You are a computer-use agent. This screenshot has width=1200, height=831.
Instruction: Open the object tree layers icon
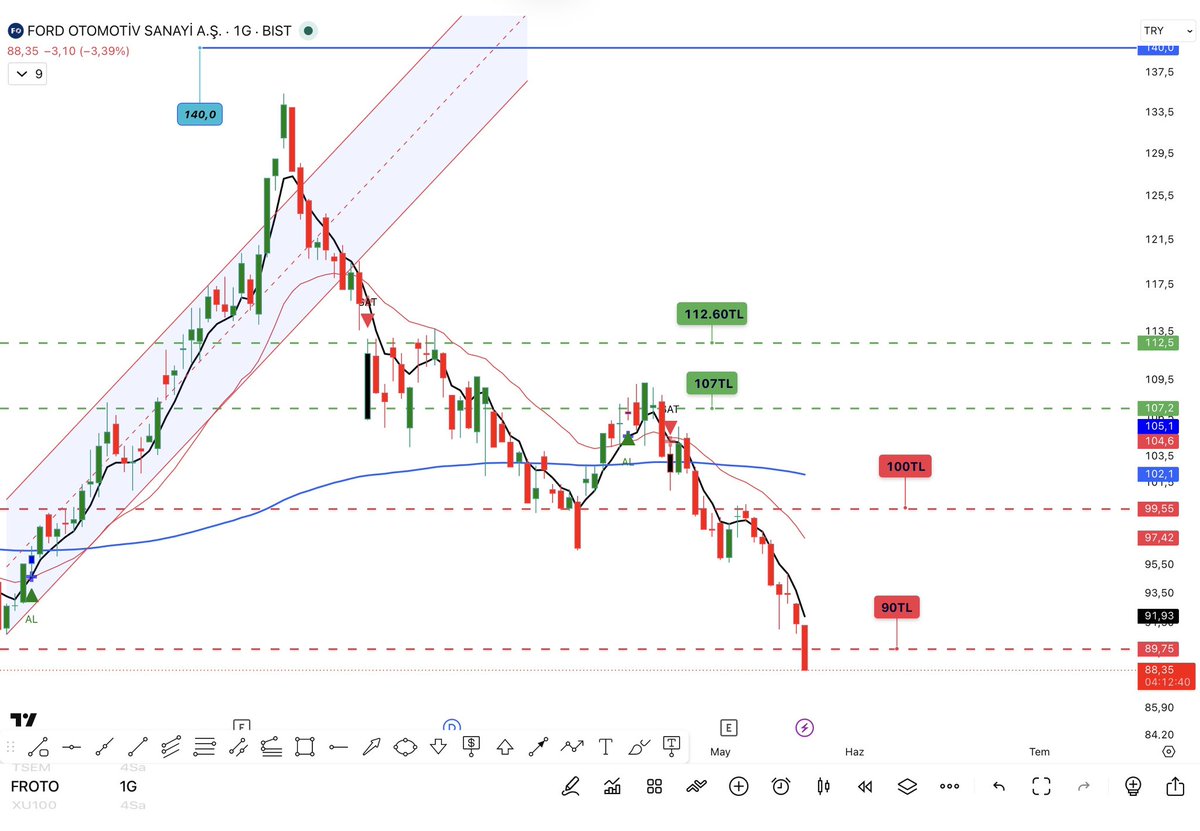(907, 786)
